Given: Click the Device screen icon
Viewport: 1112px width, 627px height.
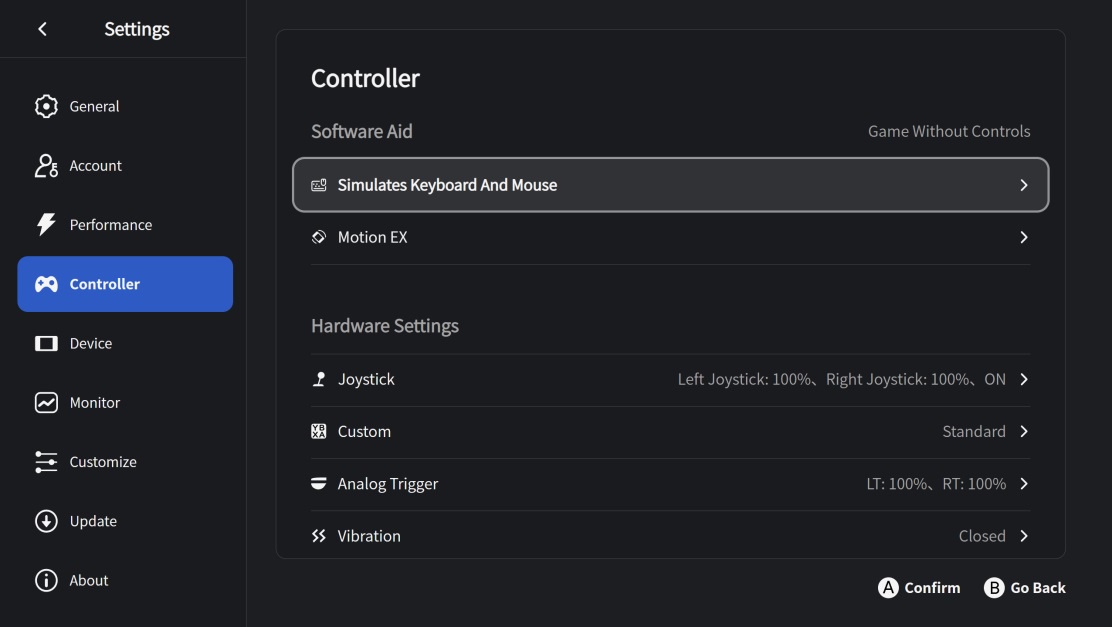Looking at the screenshot, I should coord(46,344).
